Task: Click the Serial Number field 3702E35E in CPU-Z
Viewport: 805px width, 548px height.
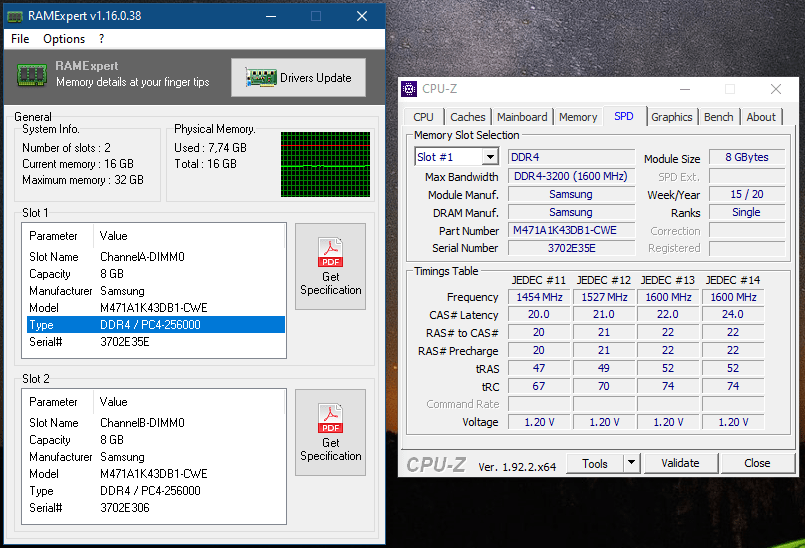Action: click(x=571, y=248)
